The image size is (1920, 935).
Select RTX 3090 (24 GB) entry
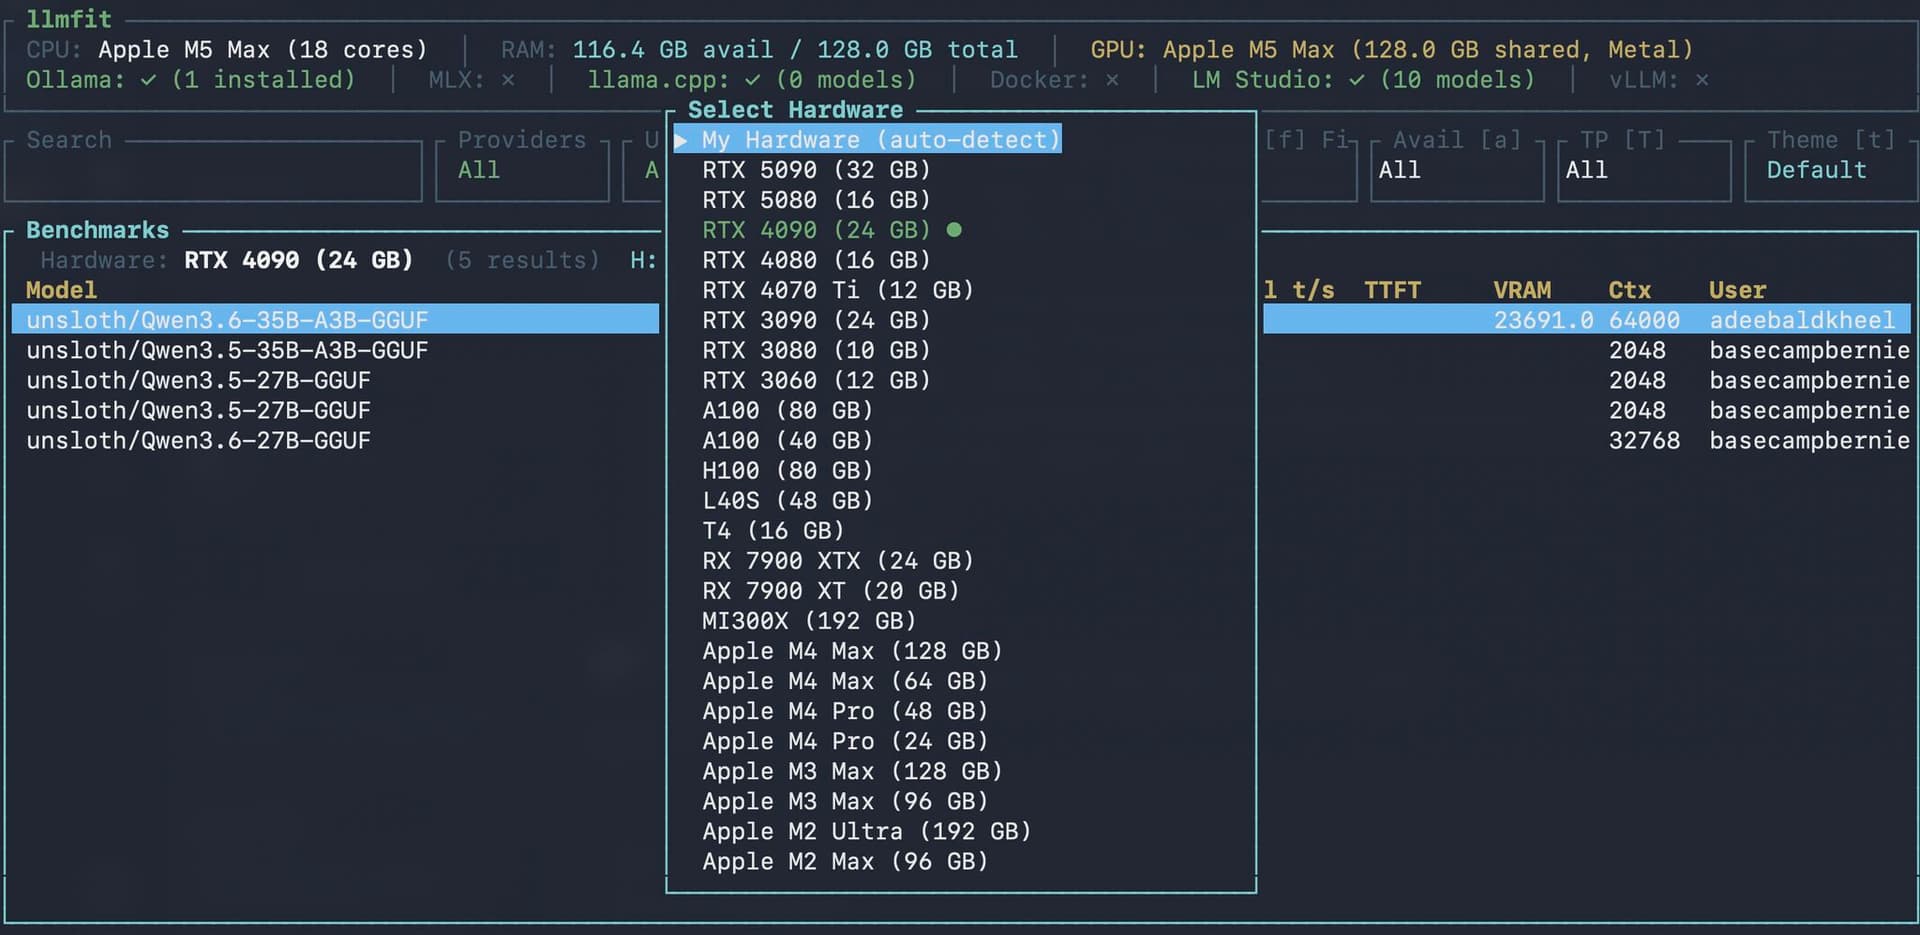point(816,320)
